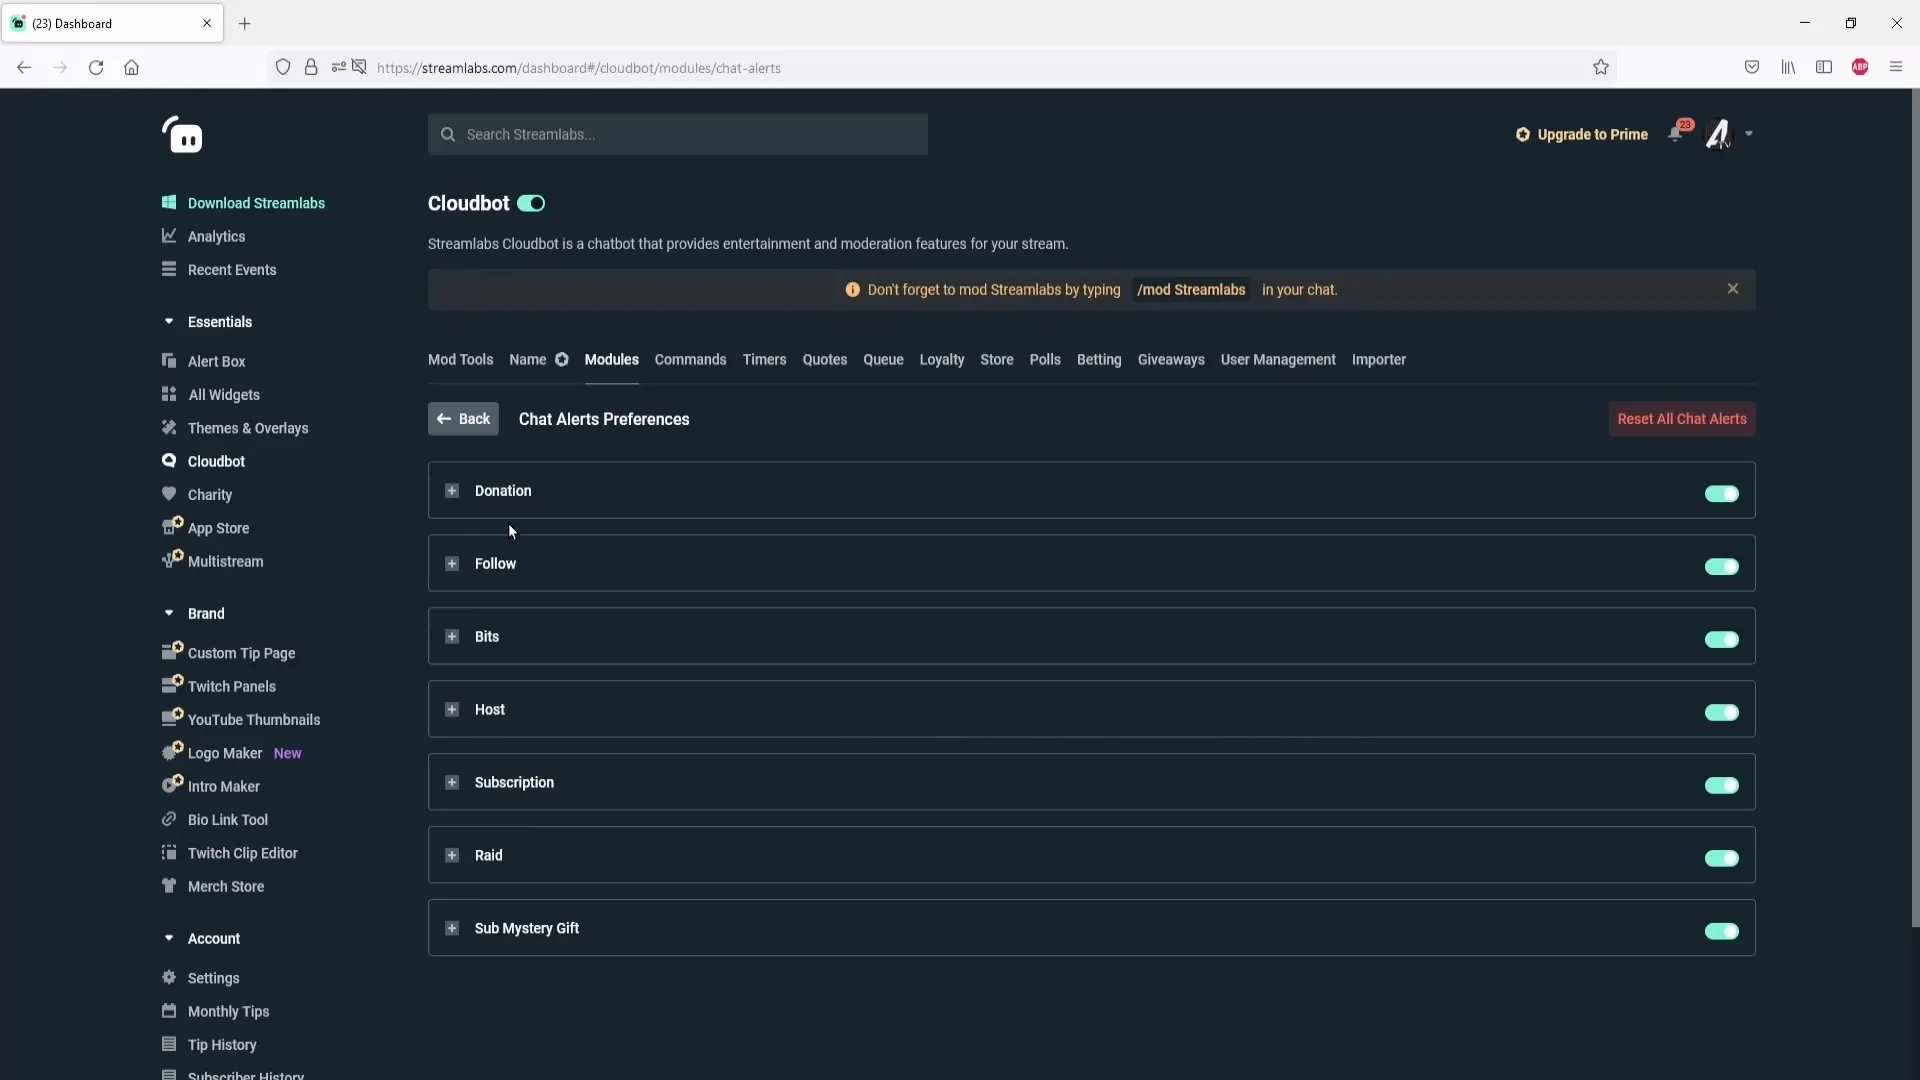Click the Recent Events list icon
This screenshot has height=1080, width=1920.
coord(169,269)
